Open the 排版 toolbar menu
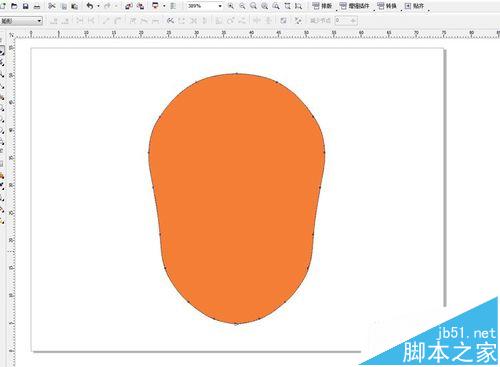Image resolution: width=500 pixels, height=367 pixels. point(322,6)
